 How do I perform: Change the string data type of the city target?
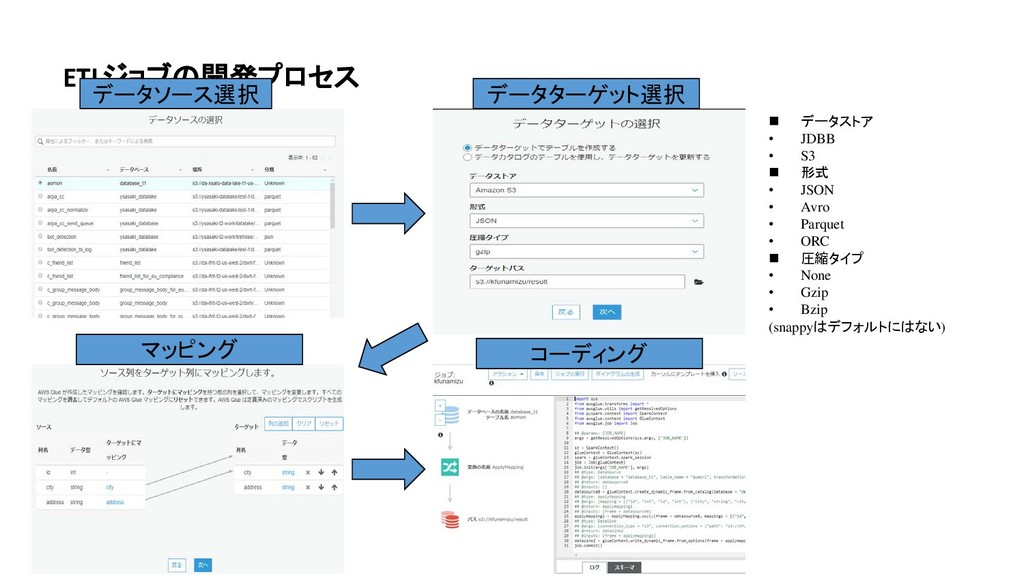click(288, 472)
